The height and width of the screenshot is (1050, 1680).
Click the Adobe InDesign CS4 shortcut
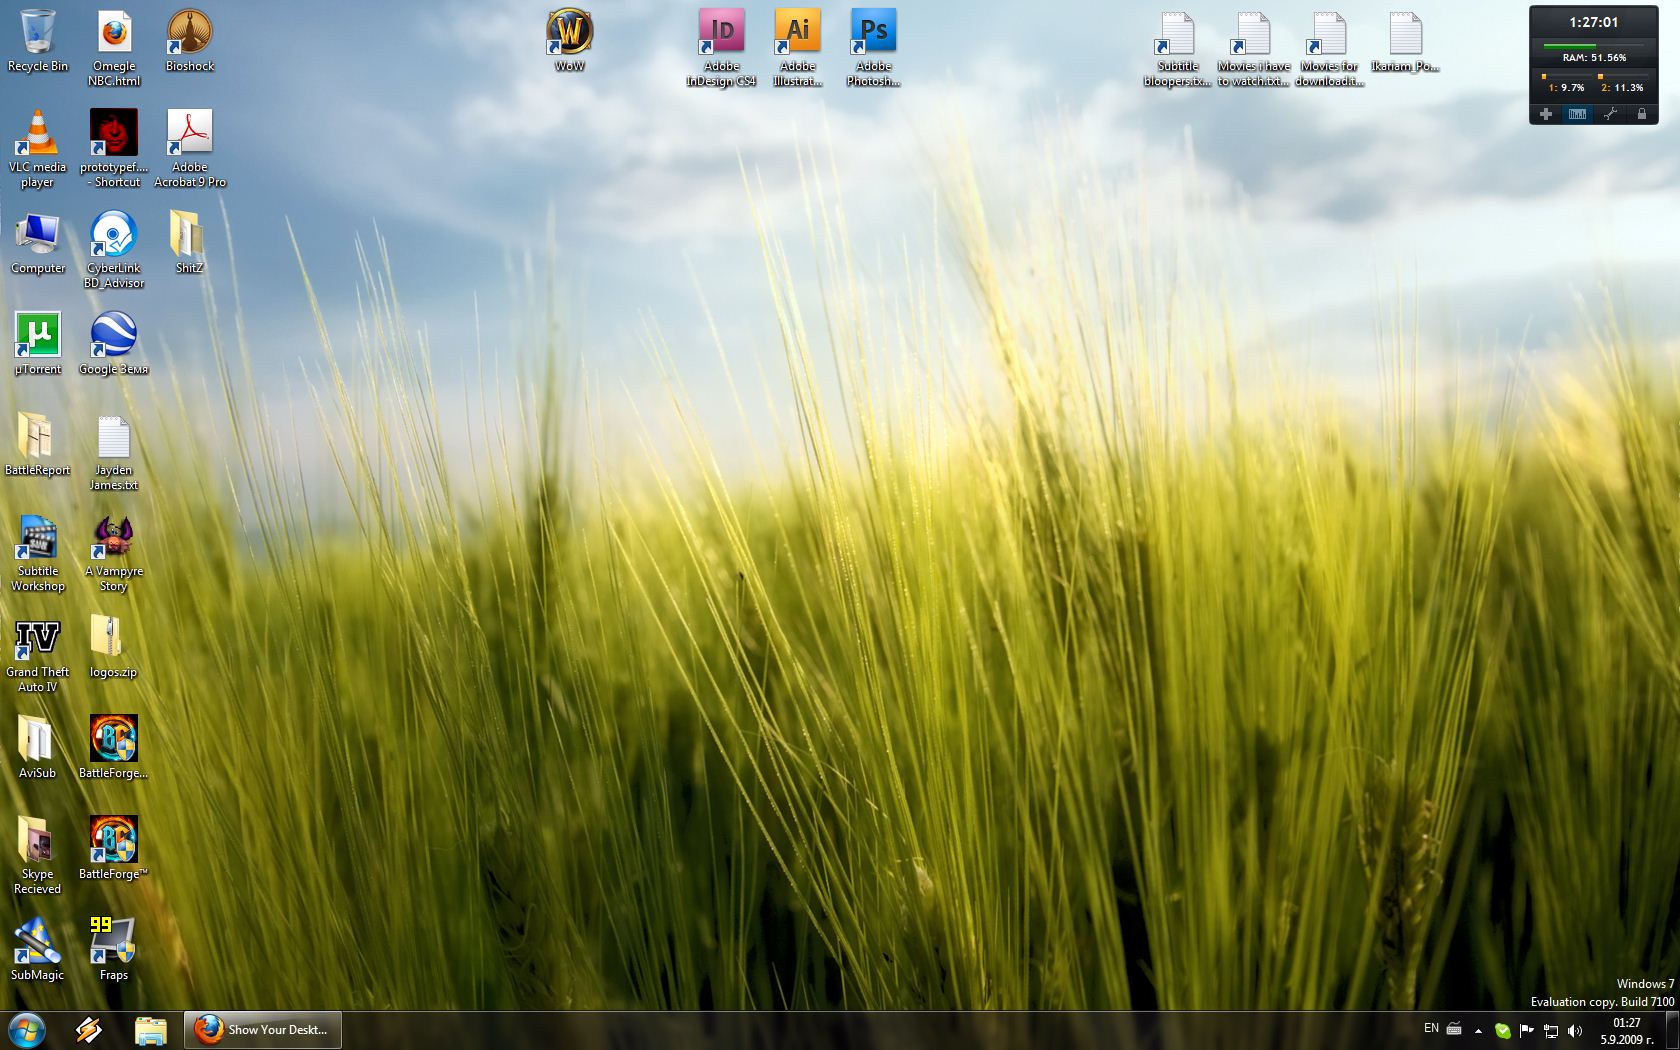point(721,34)
